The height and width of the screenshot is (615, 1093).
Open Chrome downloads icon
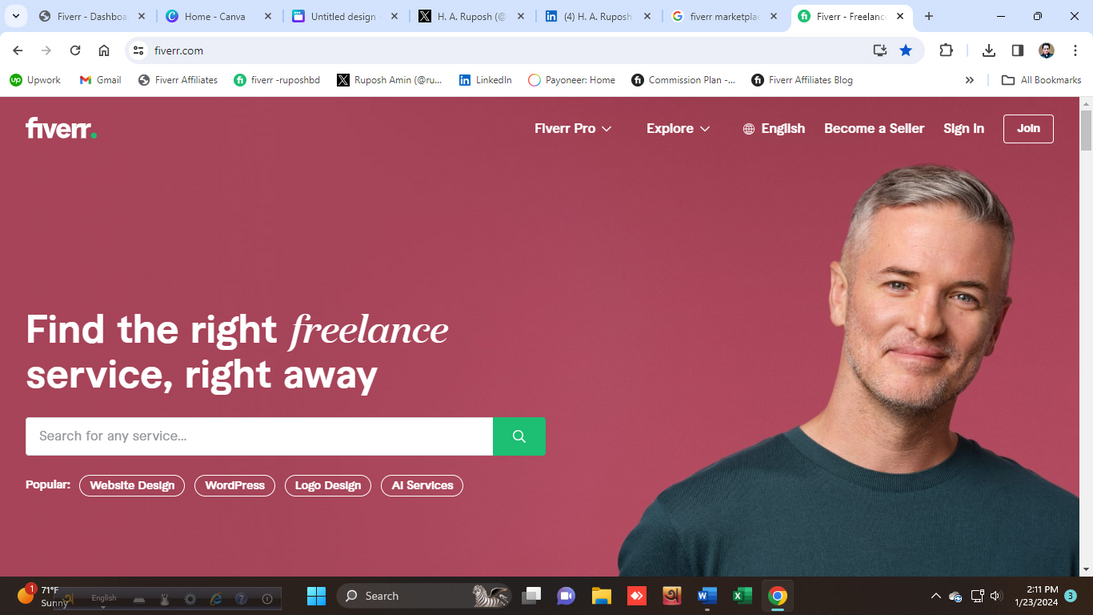click(988, 50)
